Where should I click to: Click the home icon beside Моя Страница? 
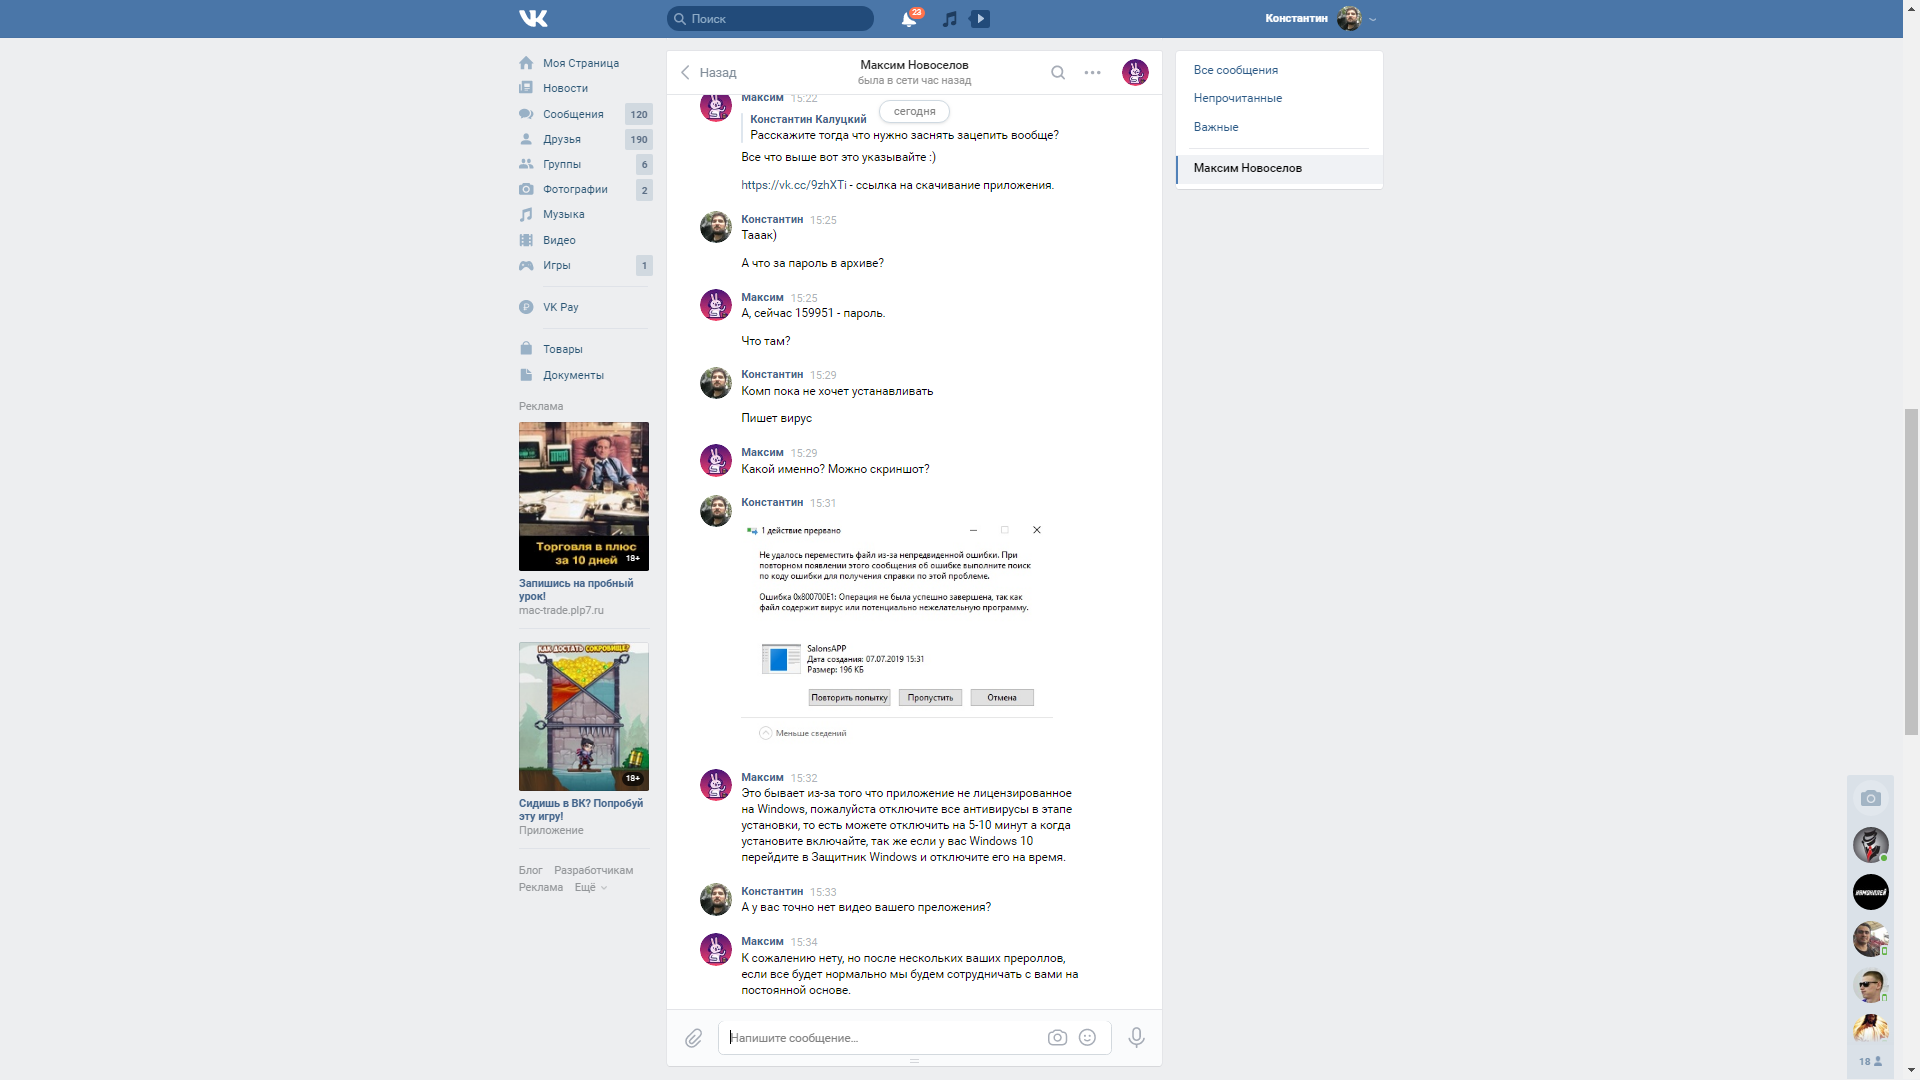tap(526, 63)
